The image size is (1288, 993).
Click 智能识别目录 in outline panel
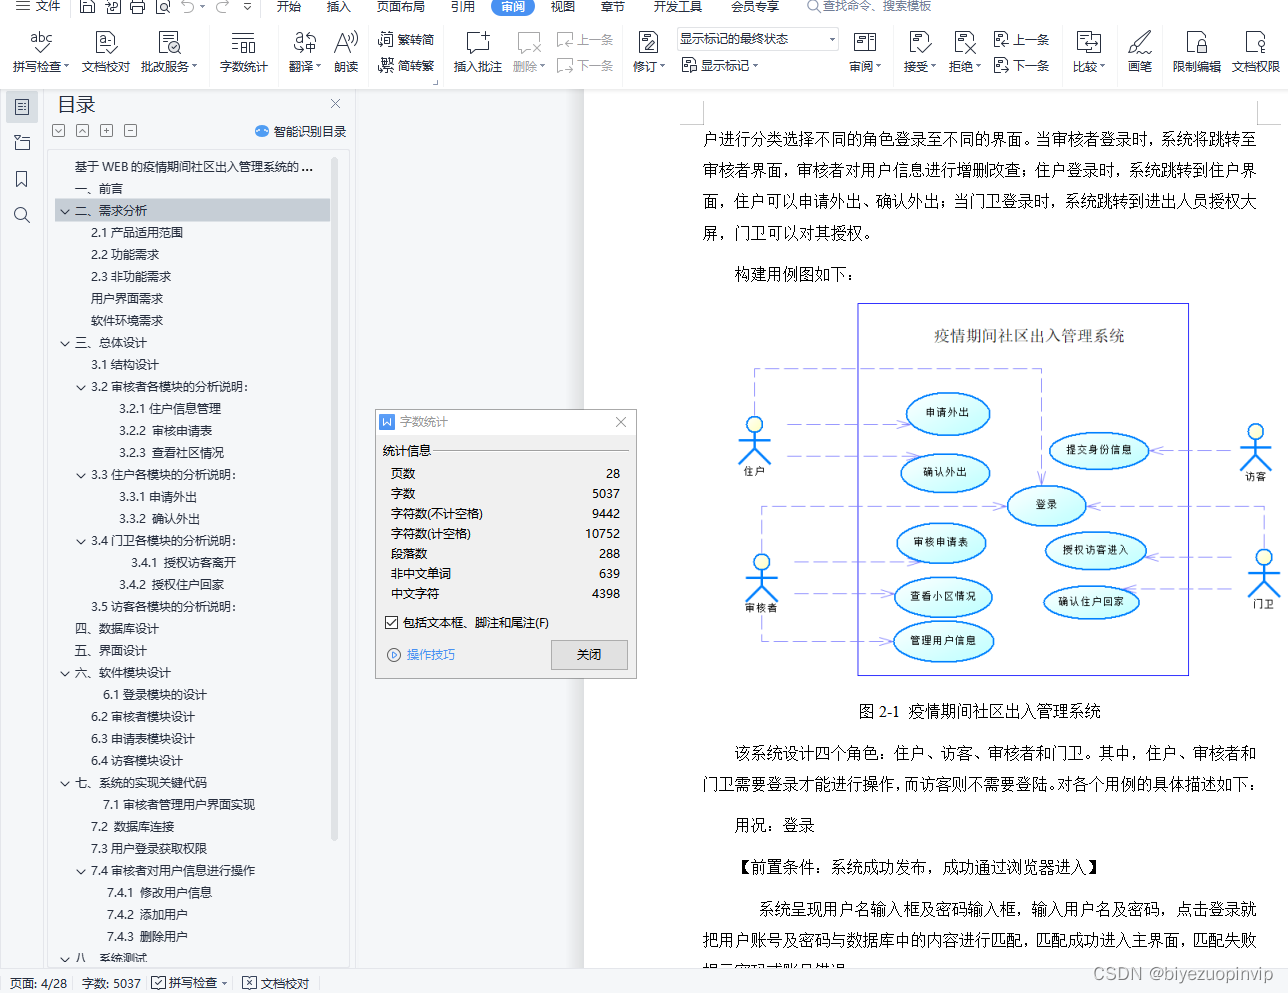(301, 131)
